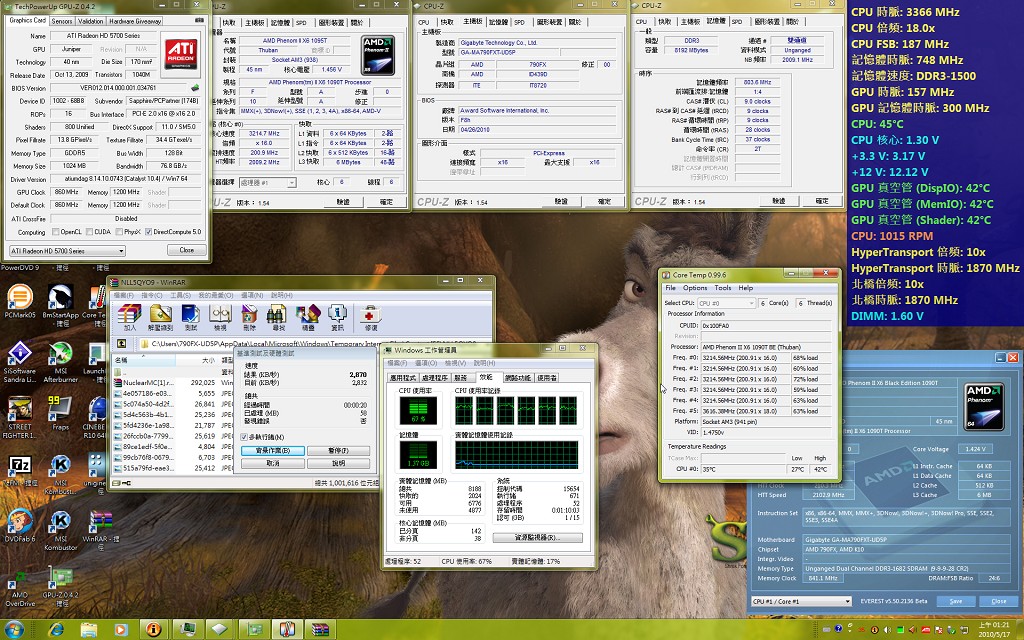Click 驗證 in the CPU-Z mainboard window

point(561,201)
